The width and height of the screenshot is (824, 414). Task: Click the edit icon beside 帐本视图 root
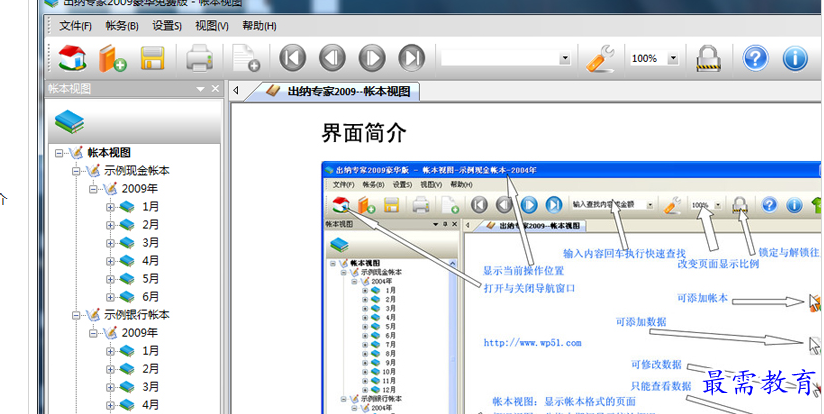tap(76, 152)
